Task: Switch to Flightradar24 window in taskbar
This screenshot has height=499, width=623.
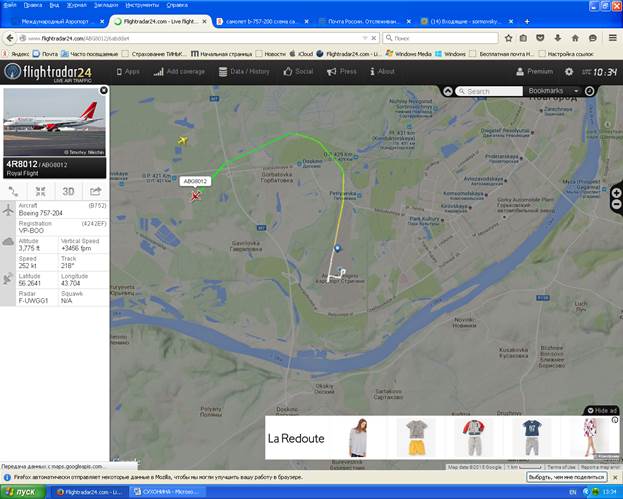Action: tap(89, 492)
